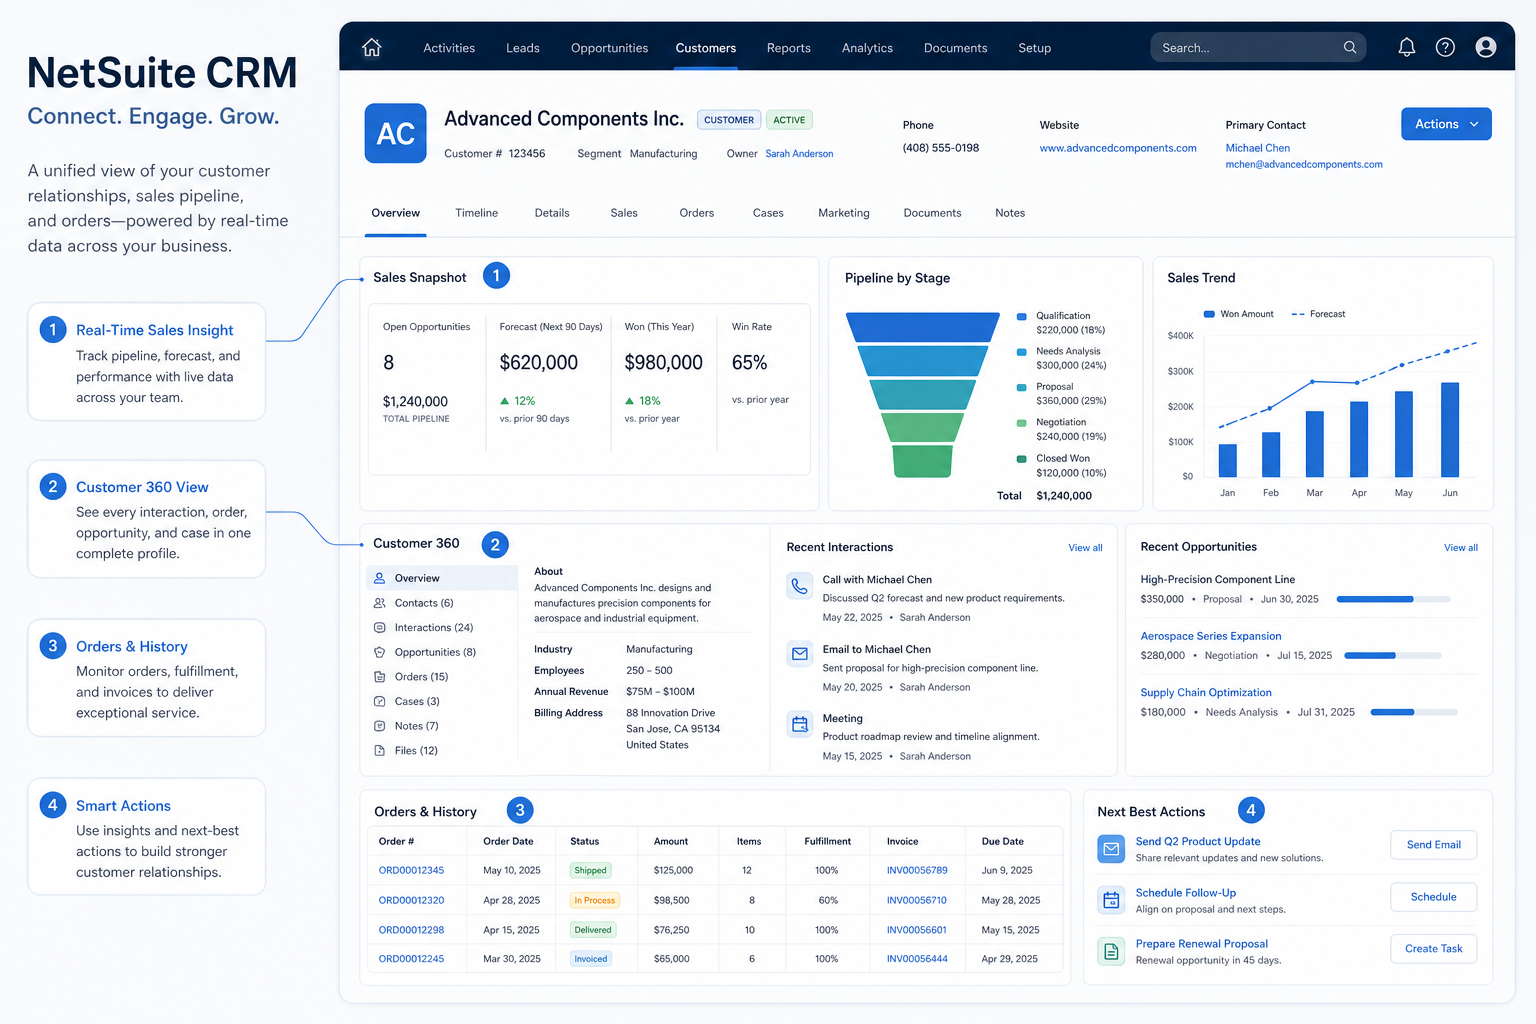This screenshot has height=1024, width=1536.
Task: Open the Send Q2 Product Update link
Action: coord(1198,842)
